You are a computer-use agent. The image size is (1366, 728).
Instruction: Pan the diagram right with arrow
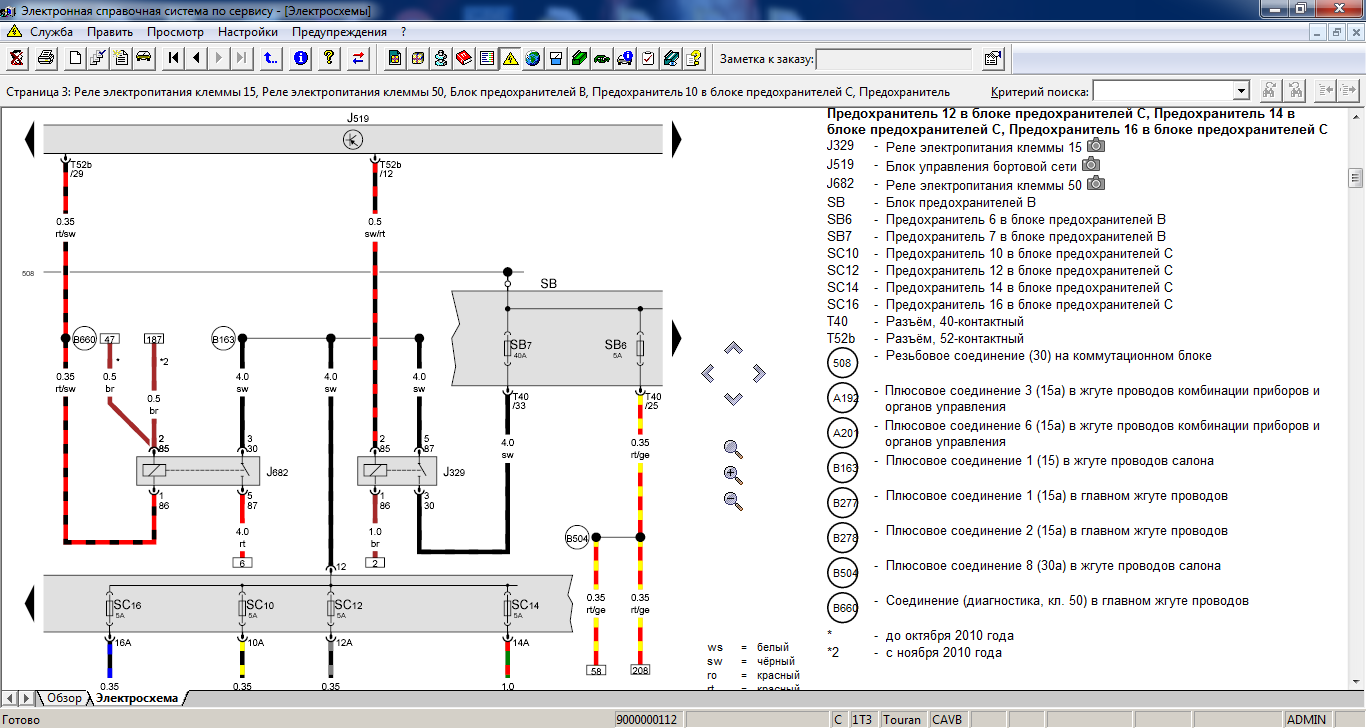758,373
